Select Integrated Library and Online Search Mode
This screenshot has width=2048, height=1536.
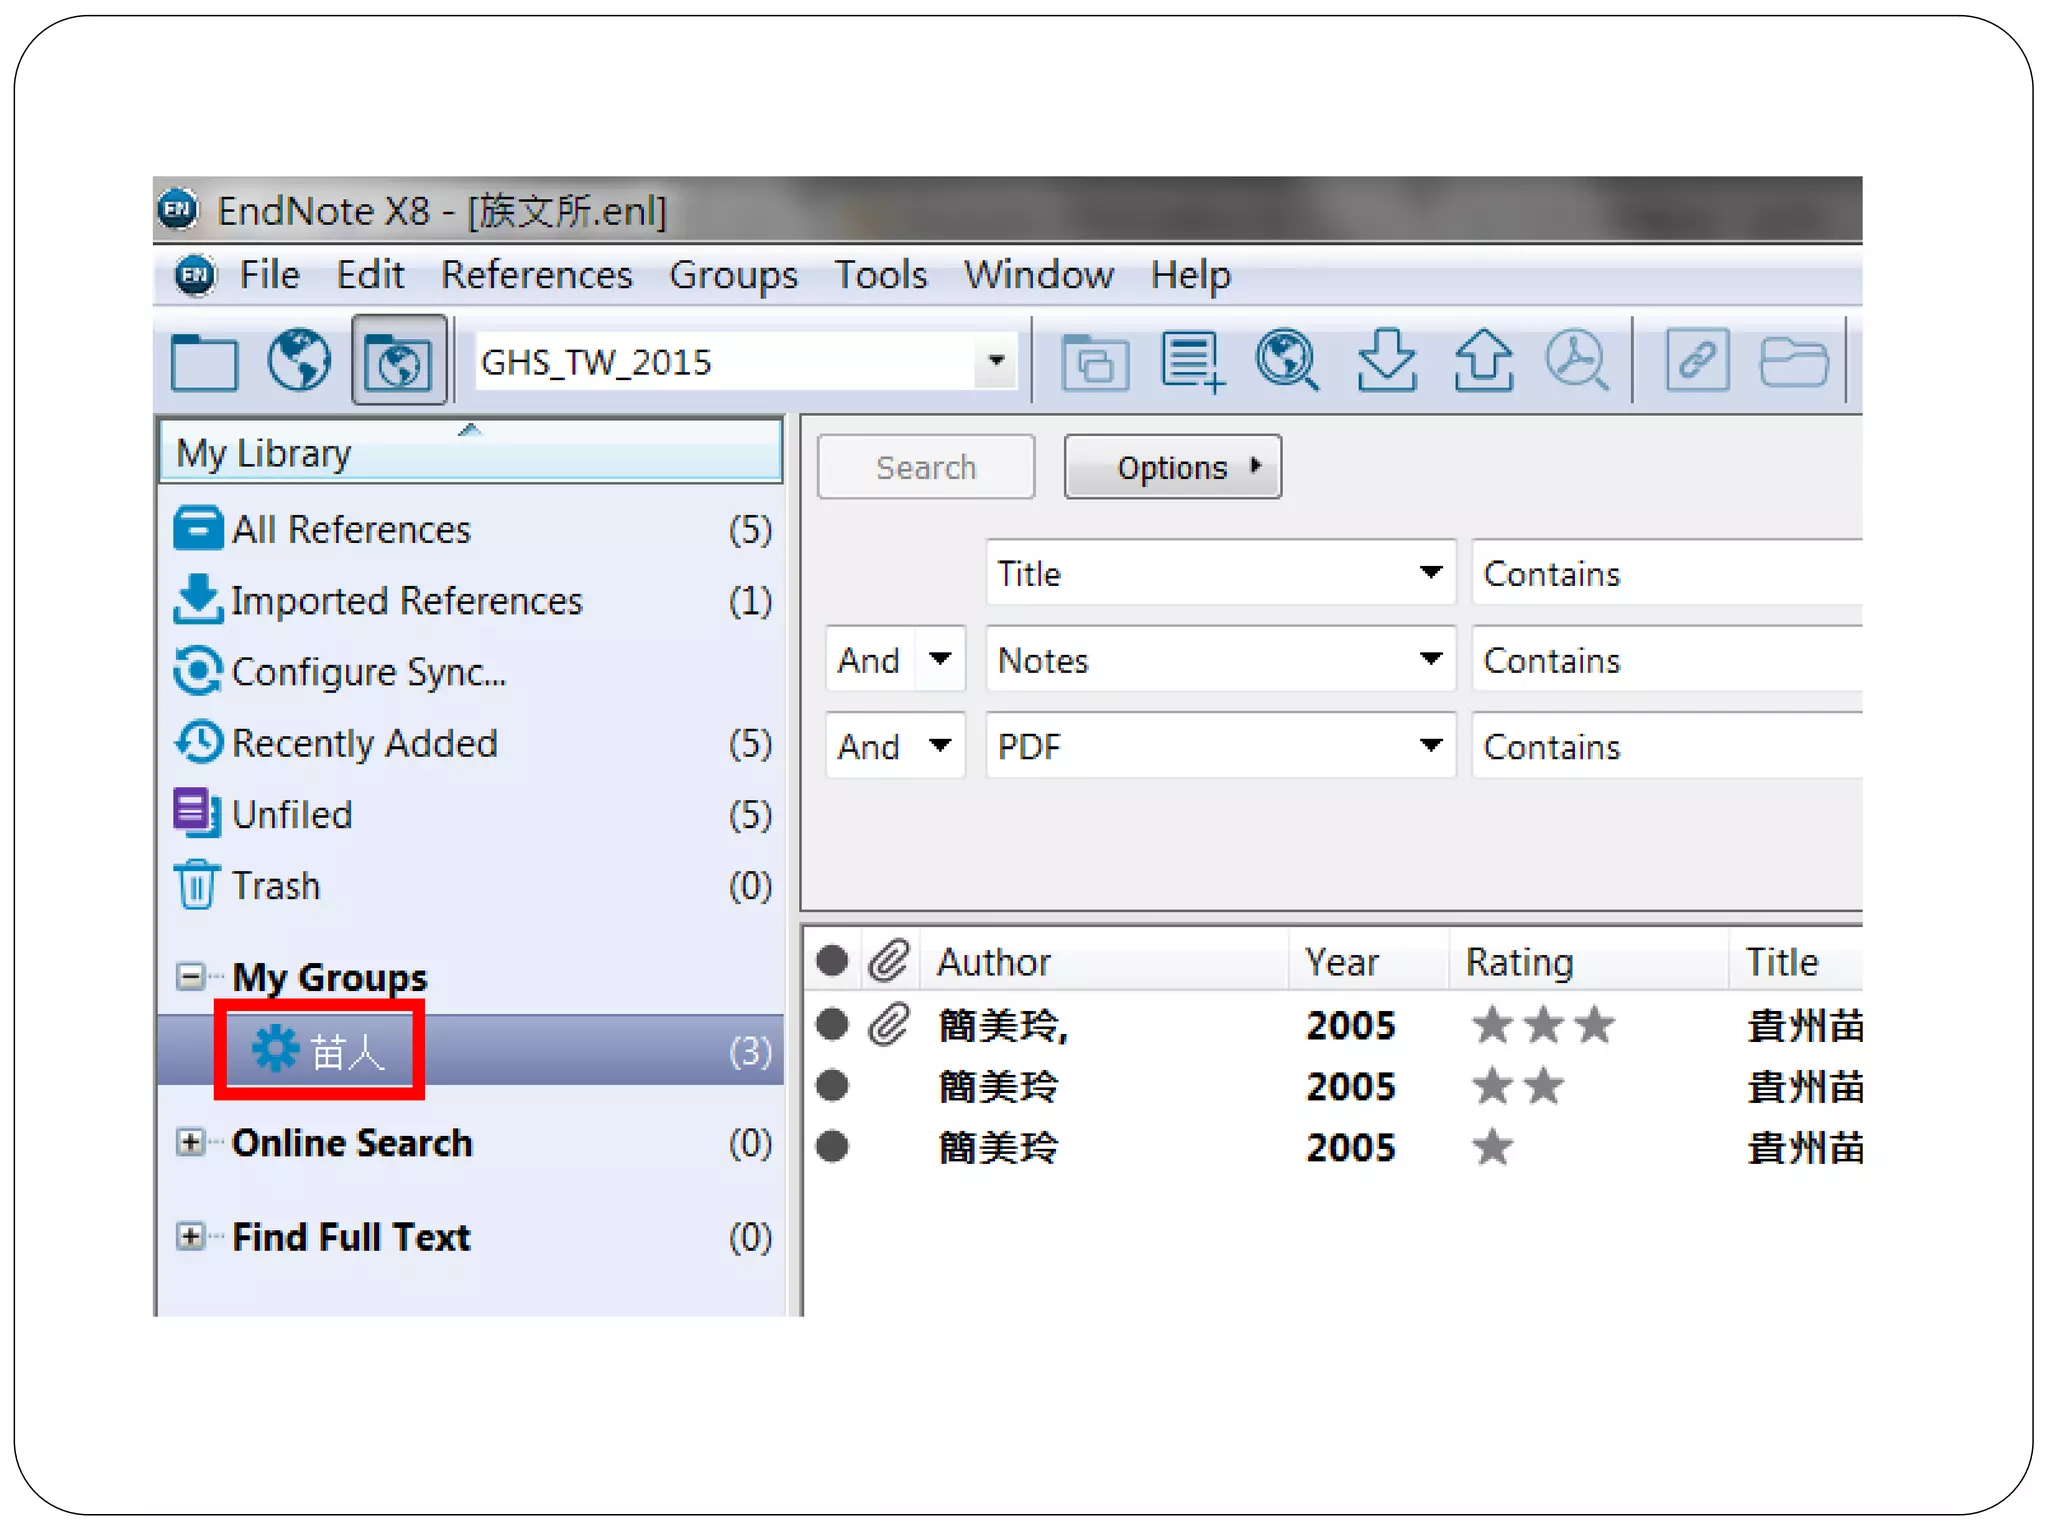(399, 361)
